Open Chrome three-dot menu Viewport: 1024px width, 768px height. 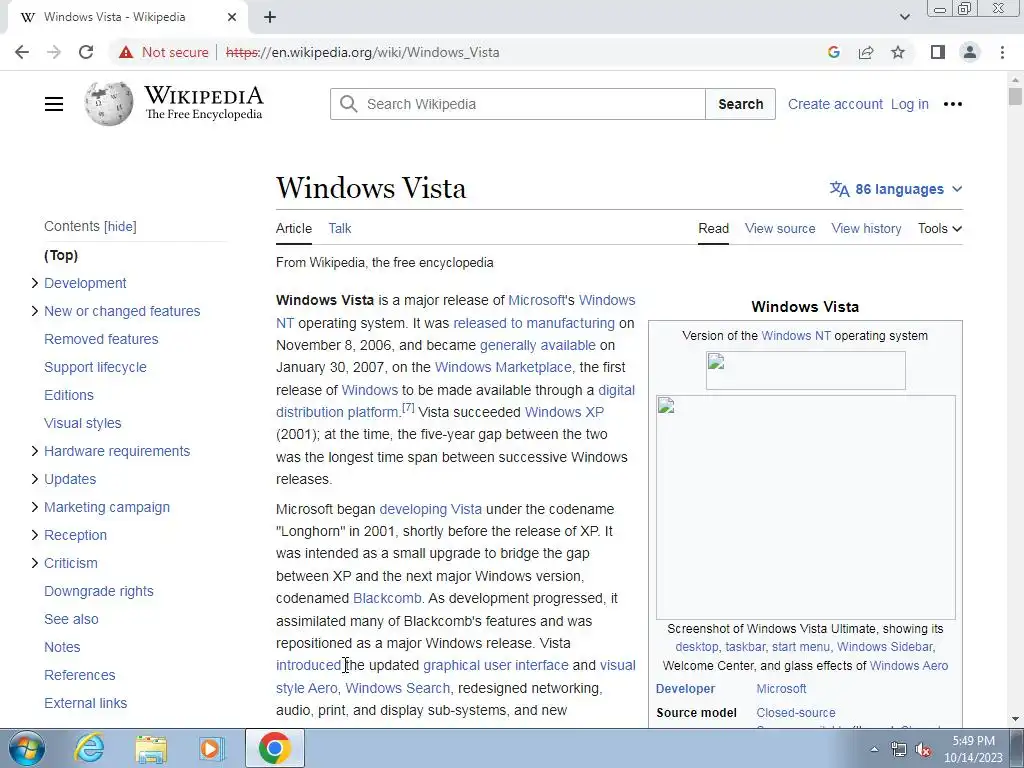[x=1002, y=52]
